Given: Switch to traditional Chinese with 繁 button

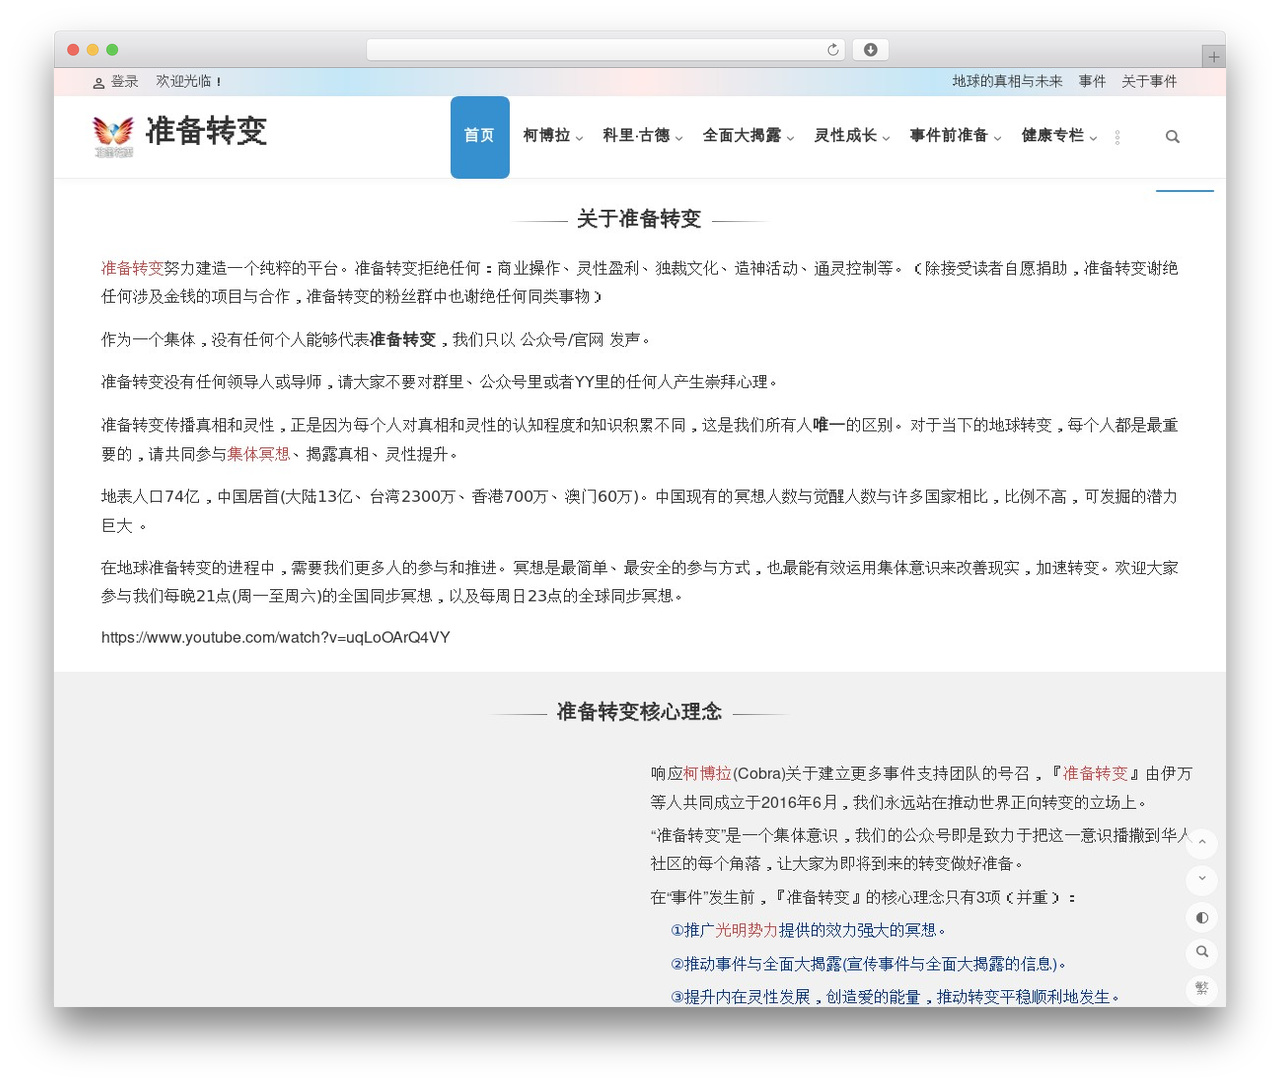Looking at the screenshot, I should [1202, 989].
